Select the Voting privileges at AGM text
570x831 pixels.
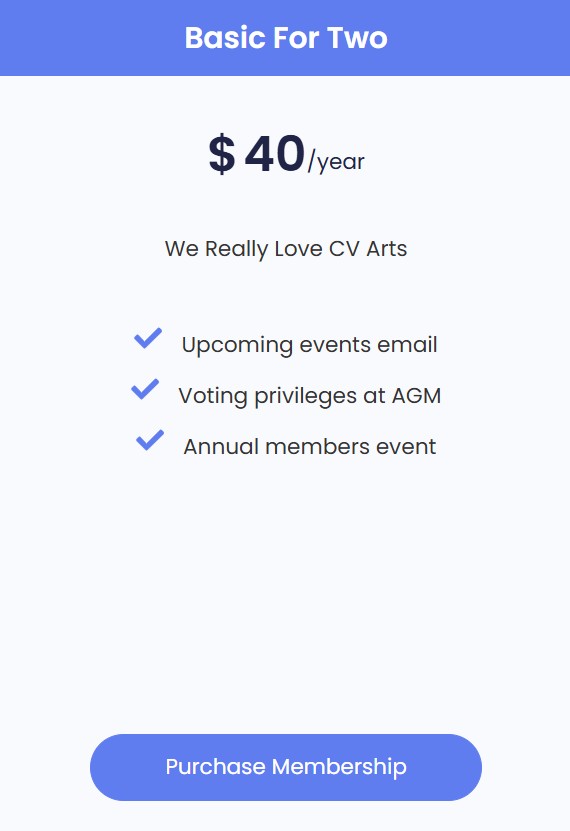[309, 396]
